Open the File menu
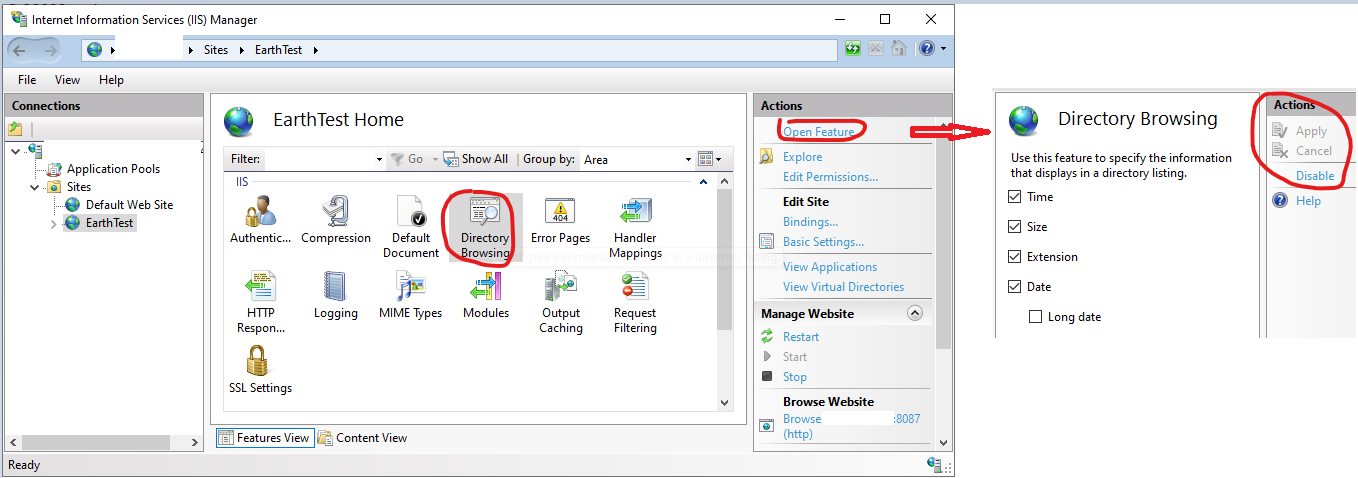 click(27, 79)
